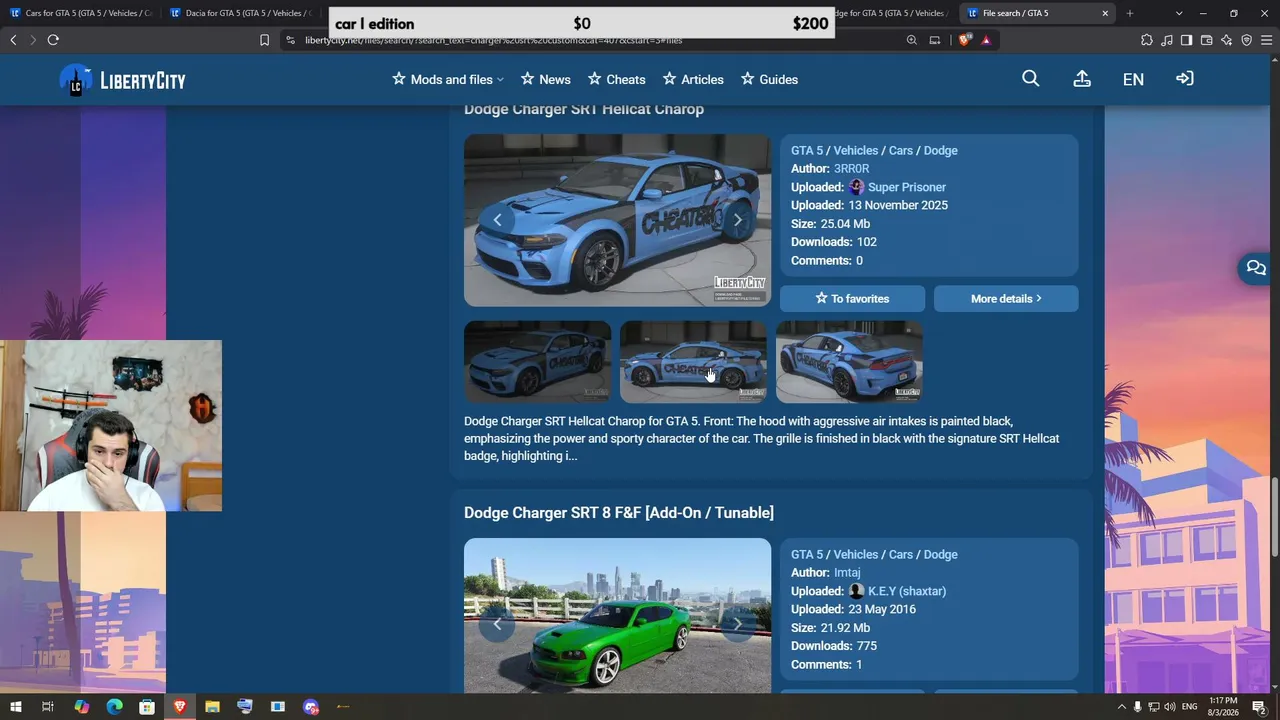The height and width of the screenshot is (720, 1280).
Task: Click Dodge category link for Hellcat Charop
Action: coord(941,151)
